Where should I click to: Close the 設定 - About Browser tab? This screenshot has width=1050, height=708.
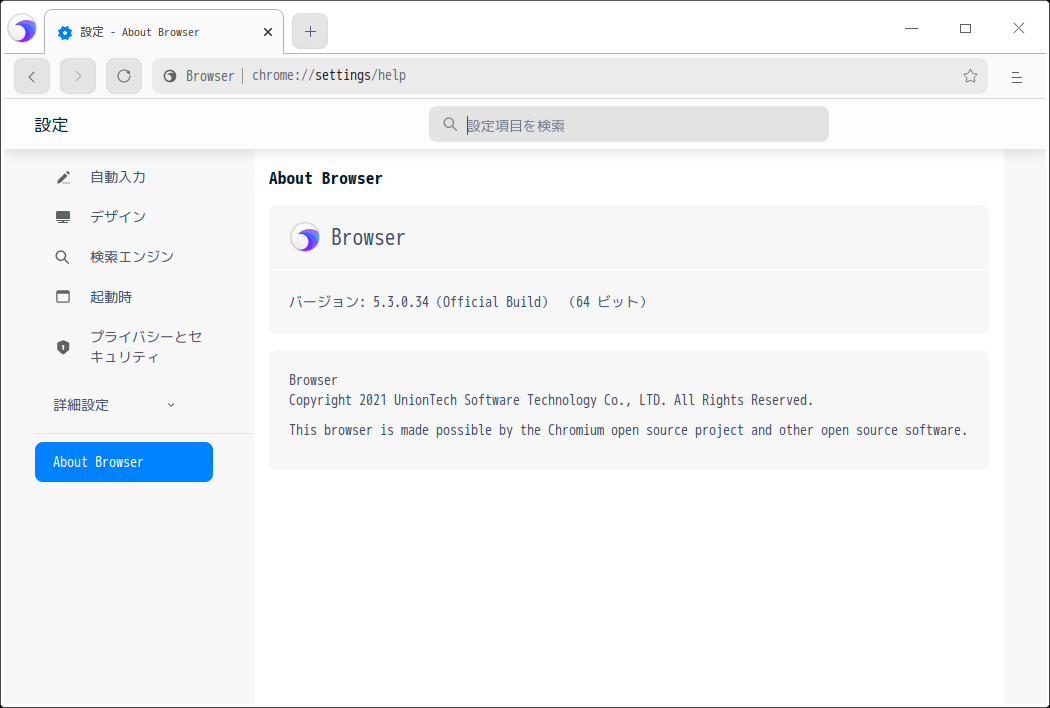coord(268,32)
